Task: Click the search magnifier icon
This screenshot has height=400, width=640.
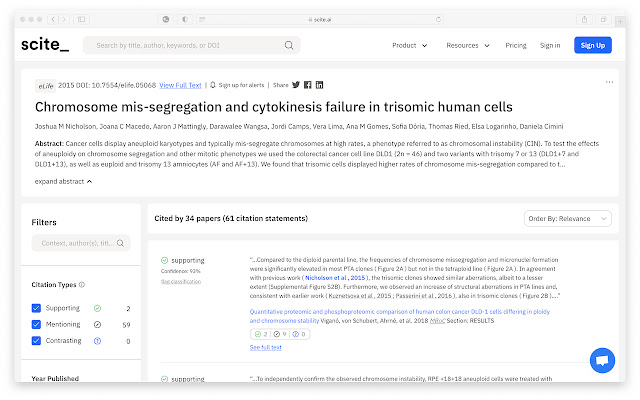Action: [290, 45]
